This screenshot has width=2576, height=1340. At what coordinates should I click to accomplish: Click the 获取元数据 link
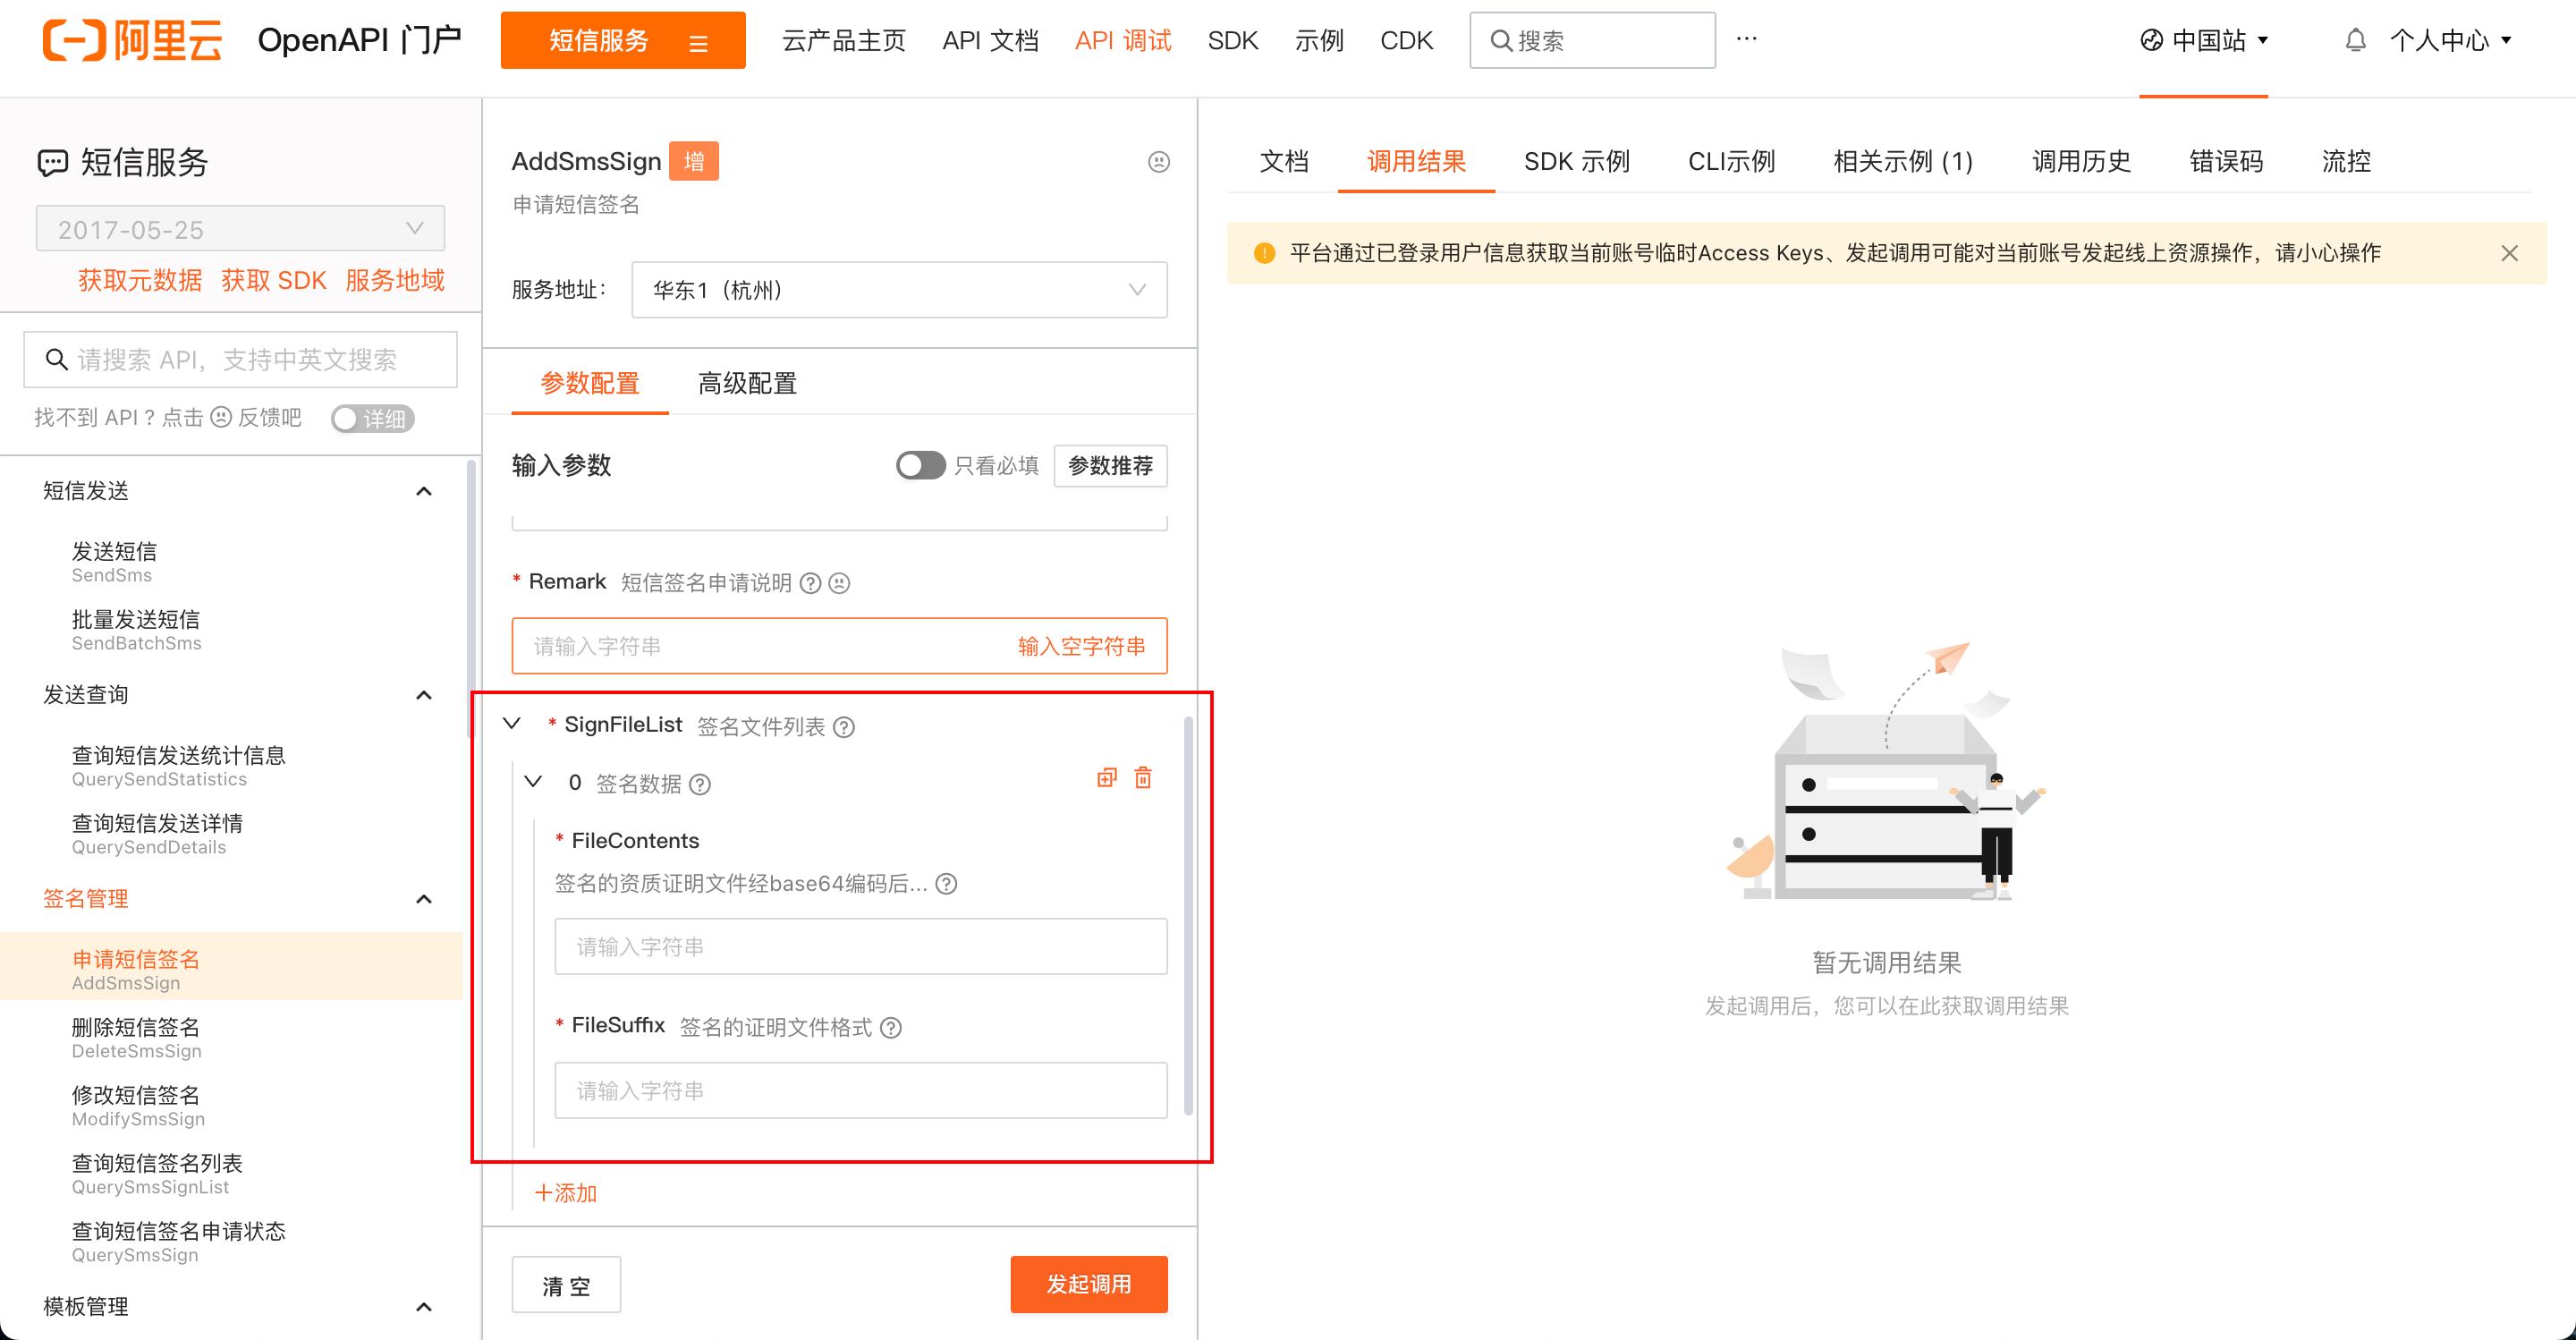point(140,280)
